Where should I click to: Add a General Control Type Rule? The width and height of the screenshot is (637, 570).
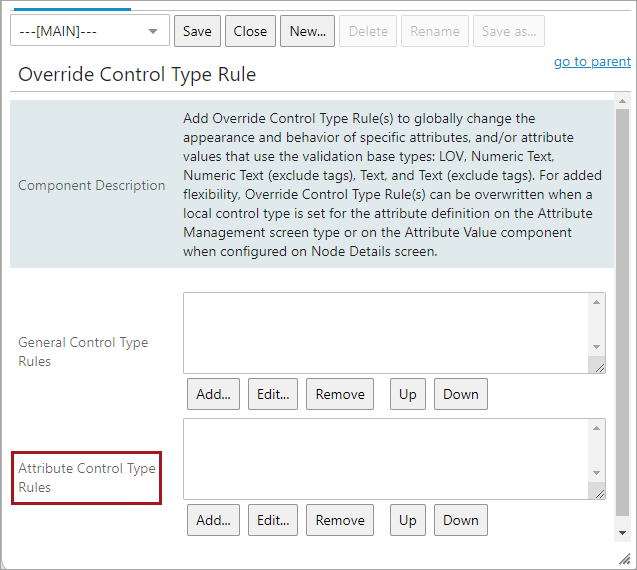213,394
